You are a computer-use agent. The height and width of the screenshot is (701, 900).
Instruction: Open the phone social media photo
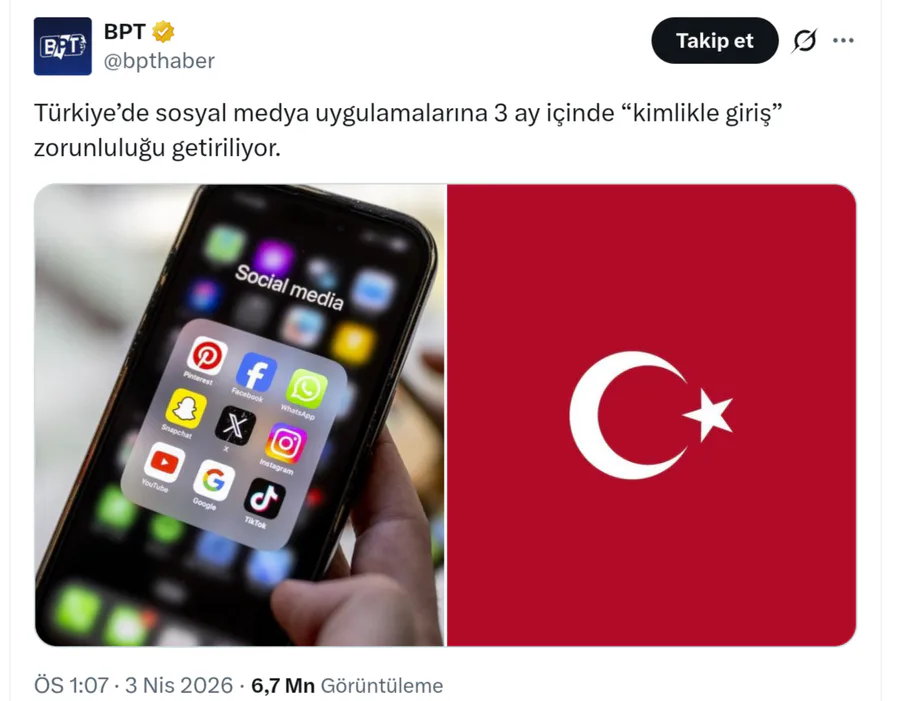point(239,415)
